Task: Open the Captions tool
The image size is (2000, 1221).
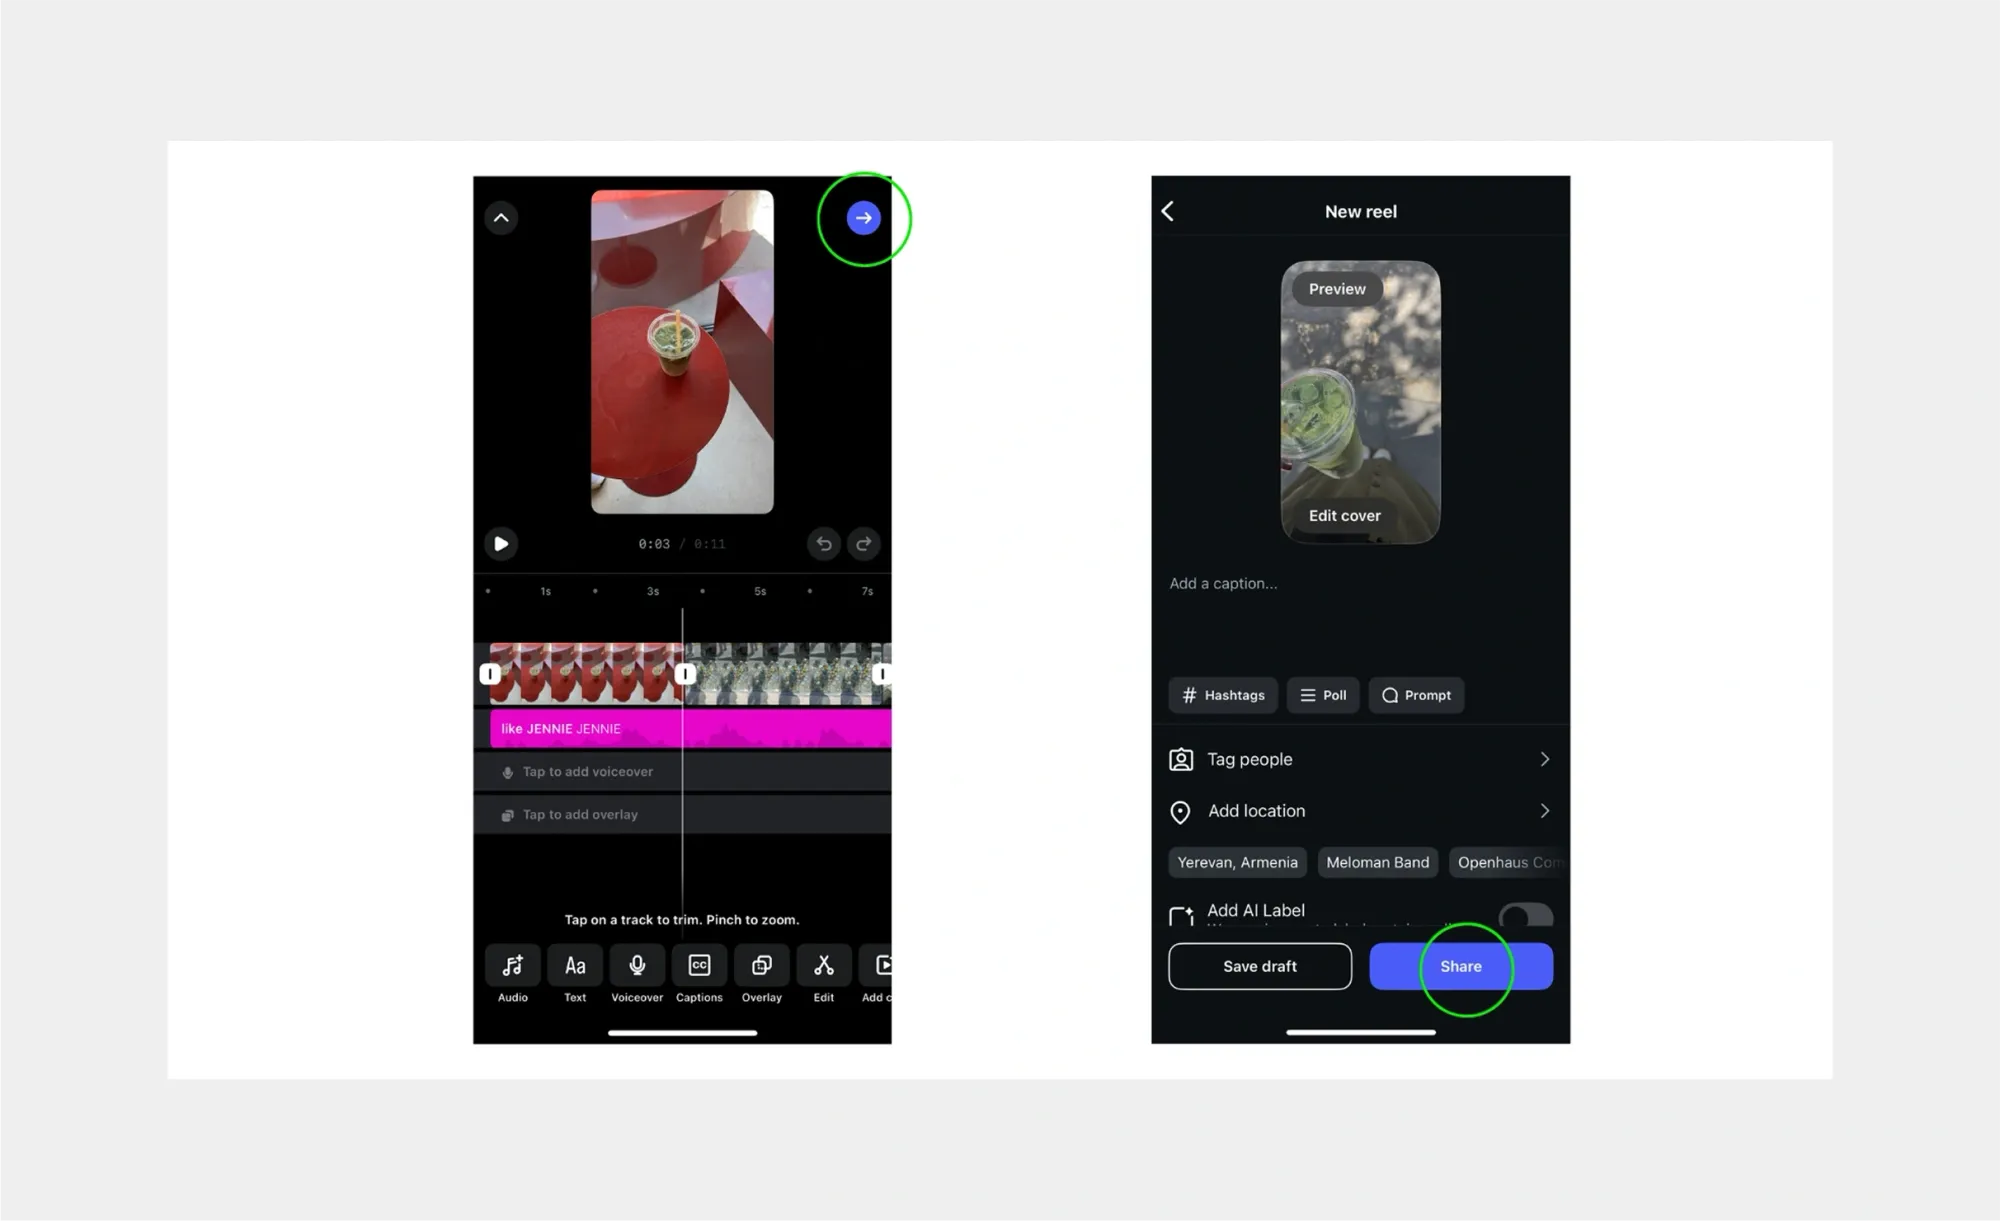Action: 699,966
